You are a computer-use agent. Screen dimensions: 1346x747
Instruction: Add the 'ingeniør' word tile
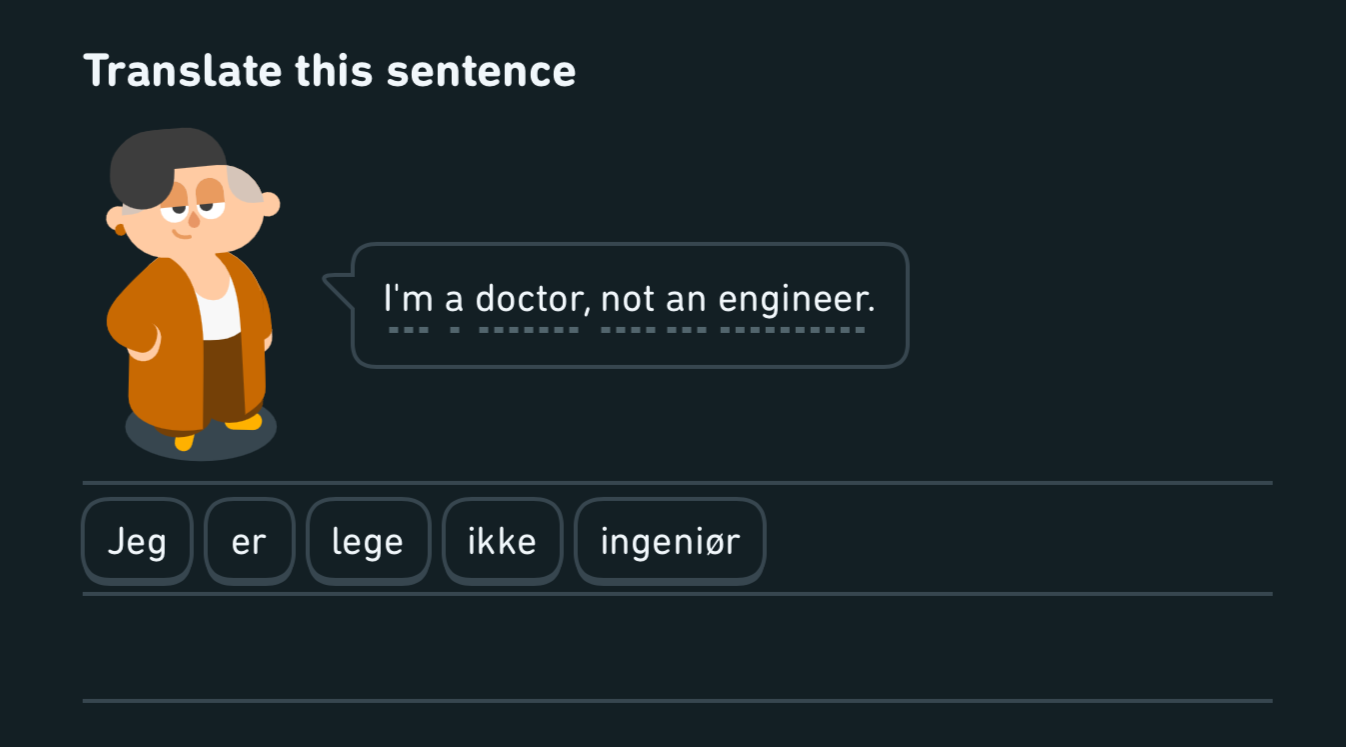point(670,541)
